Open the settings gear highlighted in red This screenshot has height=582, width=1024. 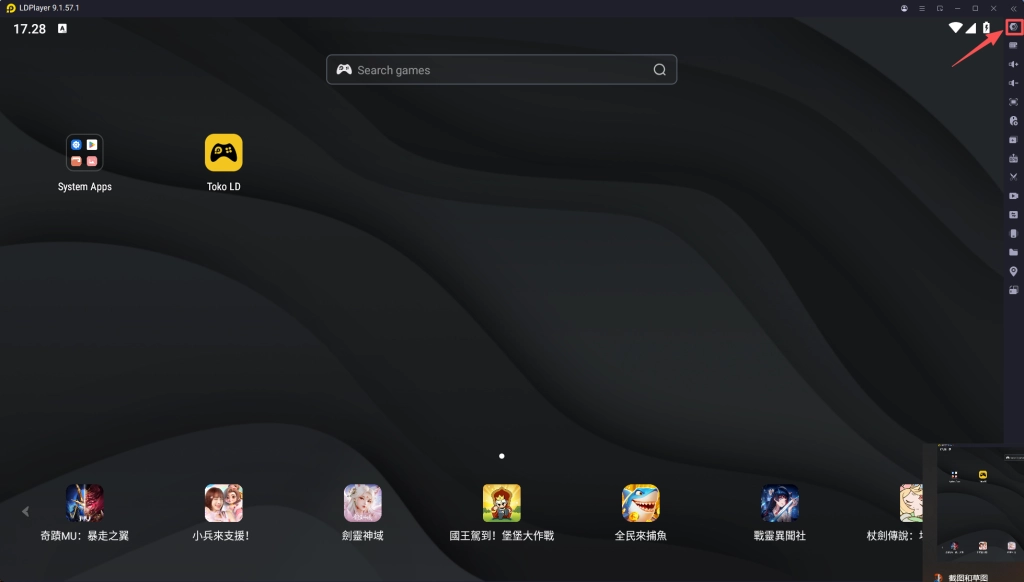[1013, 27]
